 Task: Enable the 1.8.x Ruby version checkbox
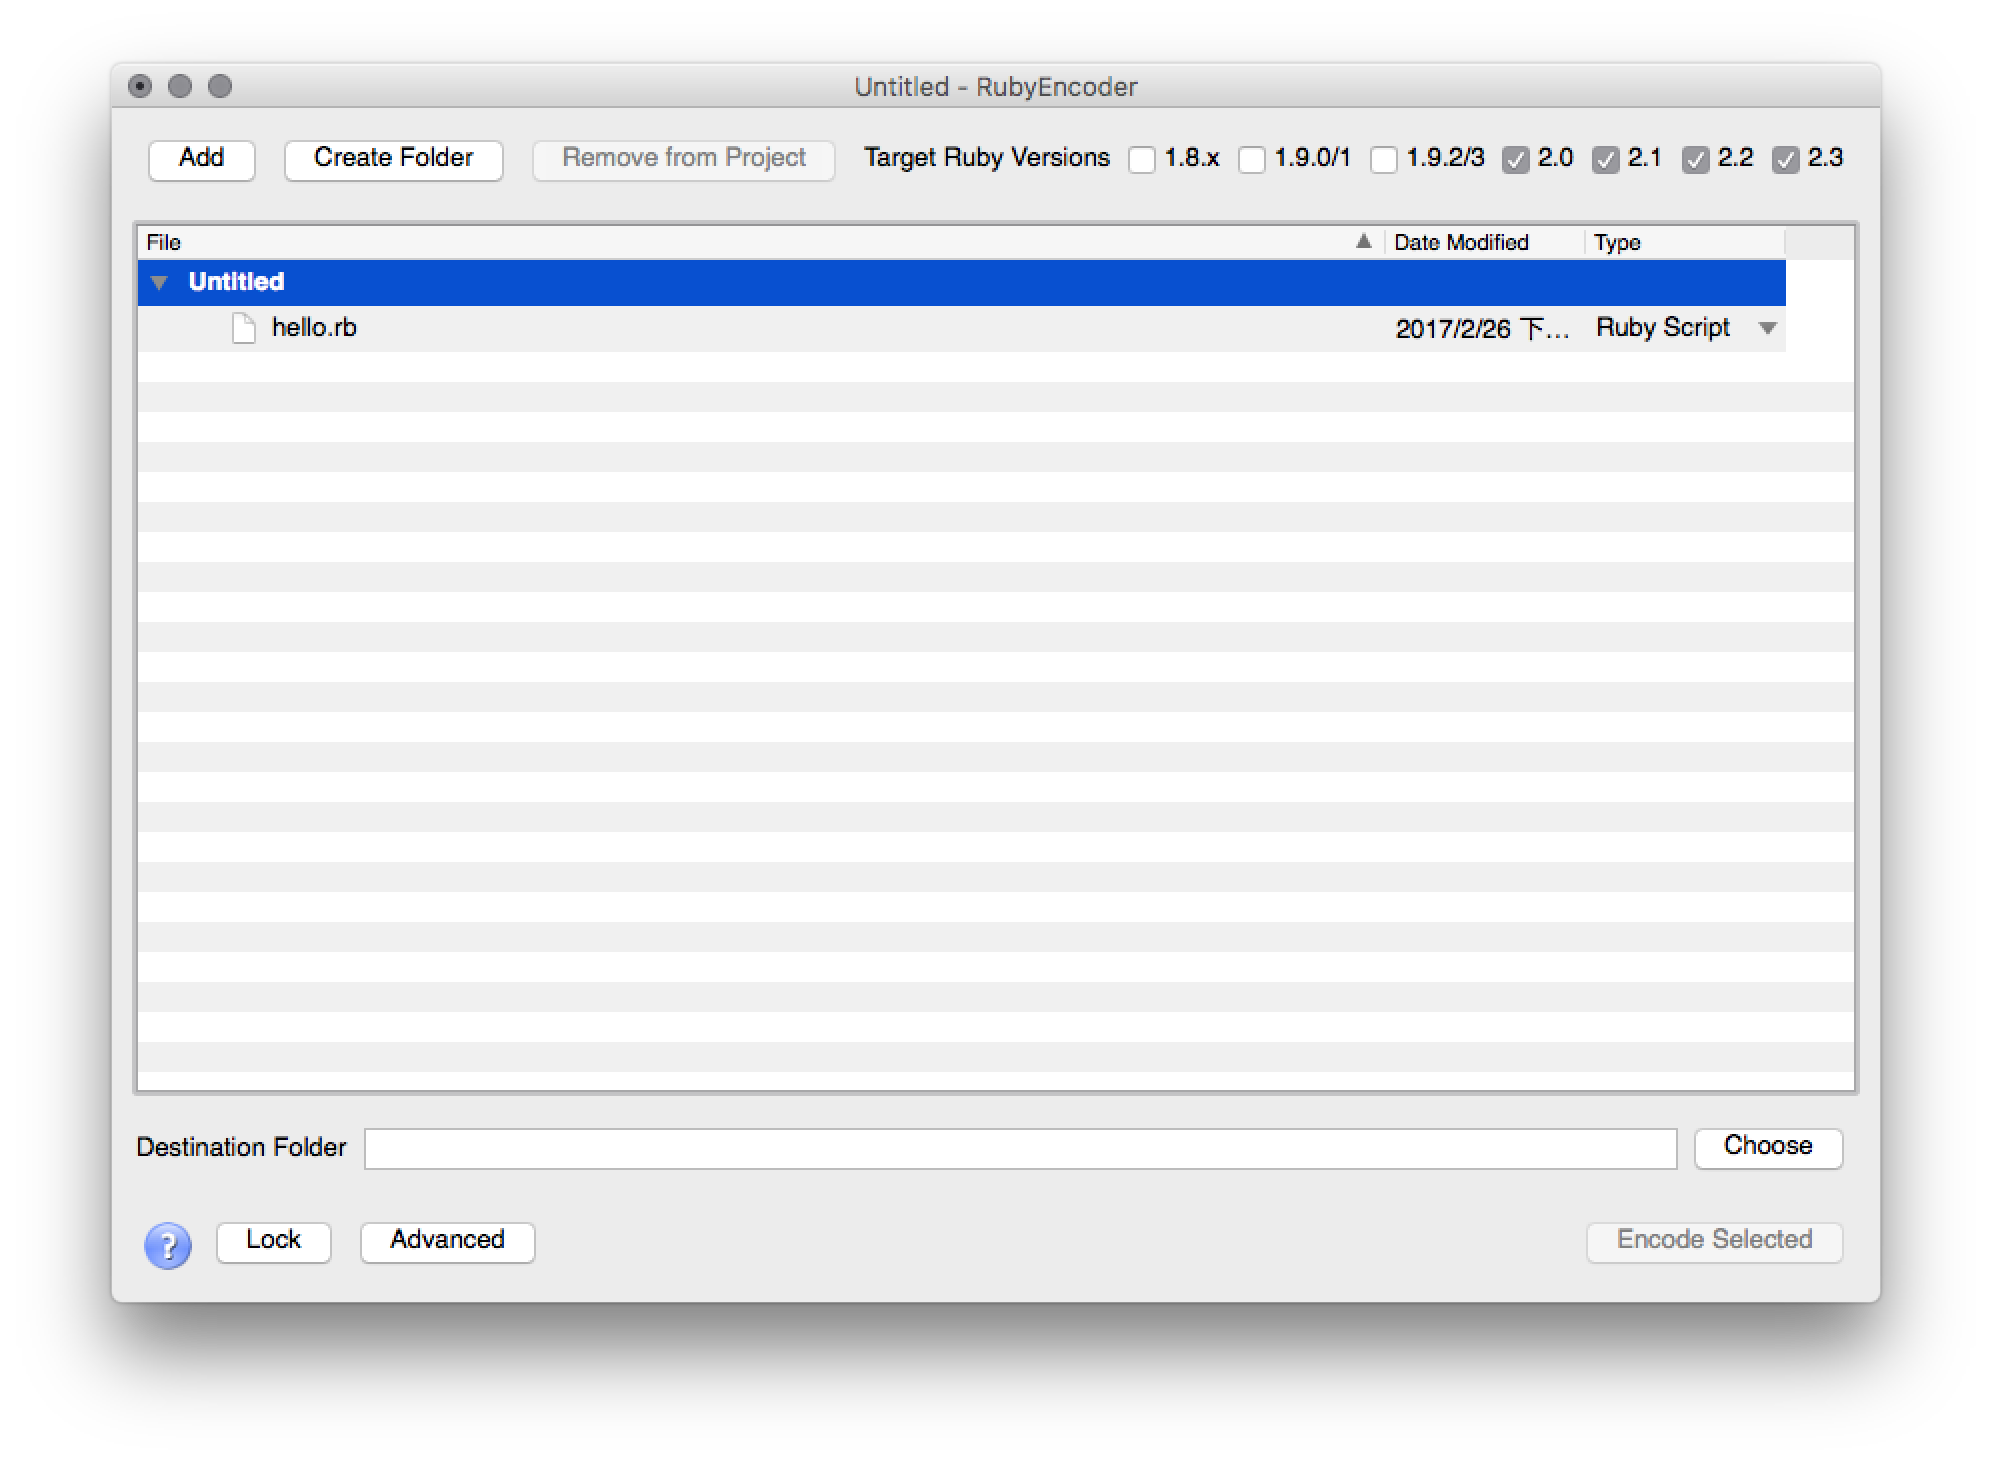click(x=1142, y=160)
